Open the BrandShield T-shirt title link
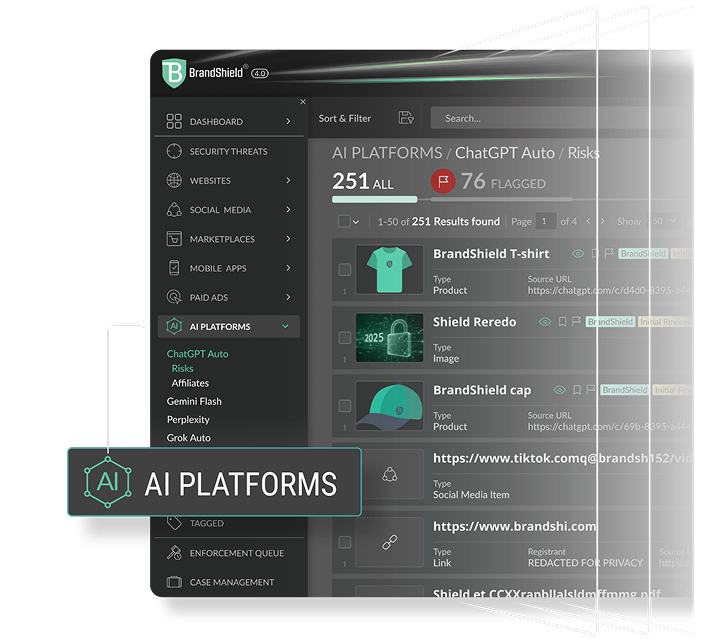The width and height of the screenshot is (717, 642). 491,253
